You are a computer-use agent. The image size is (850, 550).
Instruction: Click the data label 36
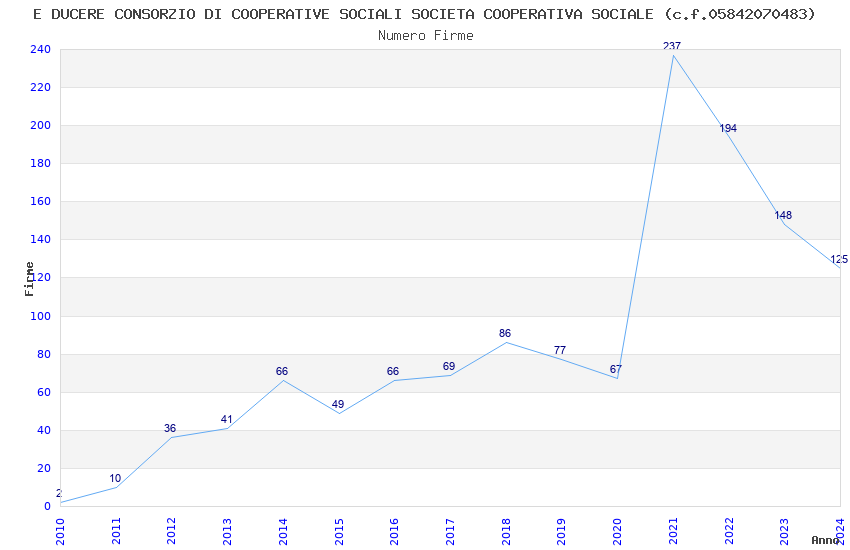click(170, 428)
